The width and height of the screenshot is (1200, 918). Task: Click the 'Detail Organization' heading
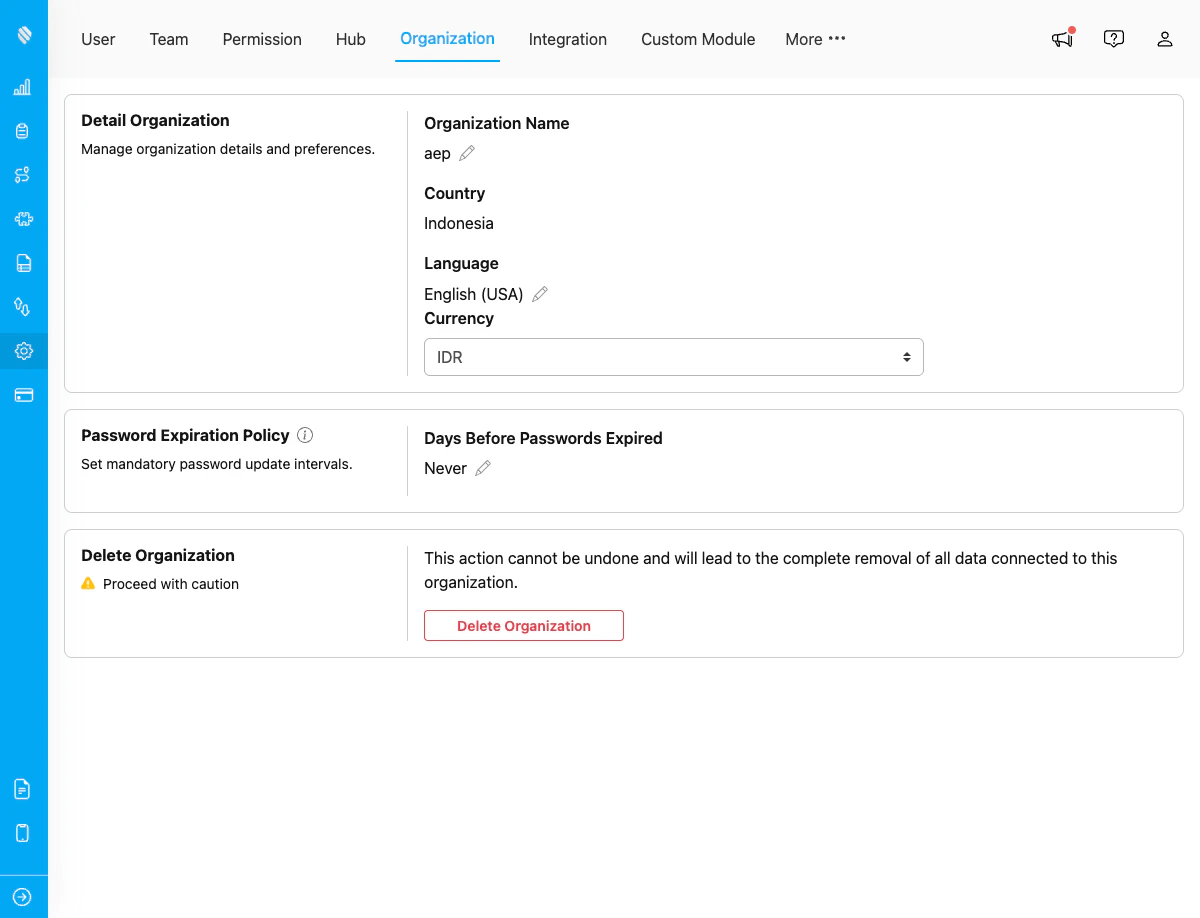(x=155, y=120)
